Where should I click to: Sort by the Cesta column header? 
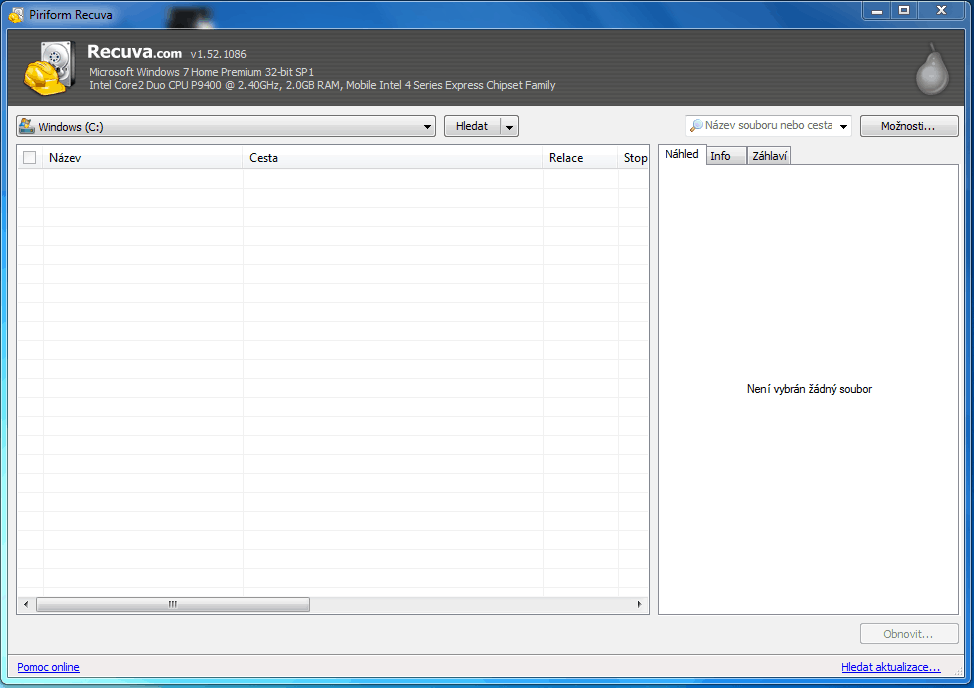click(393, 158)
